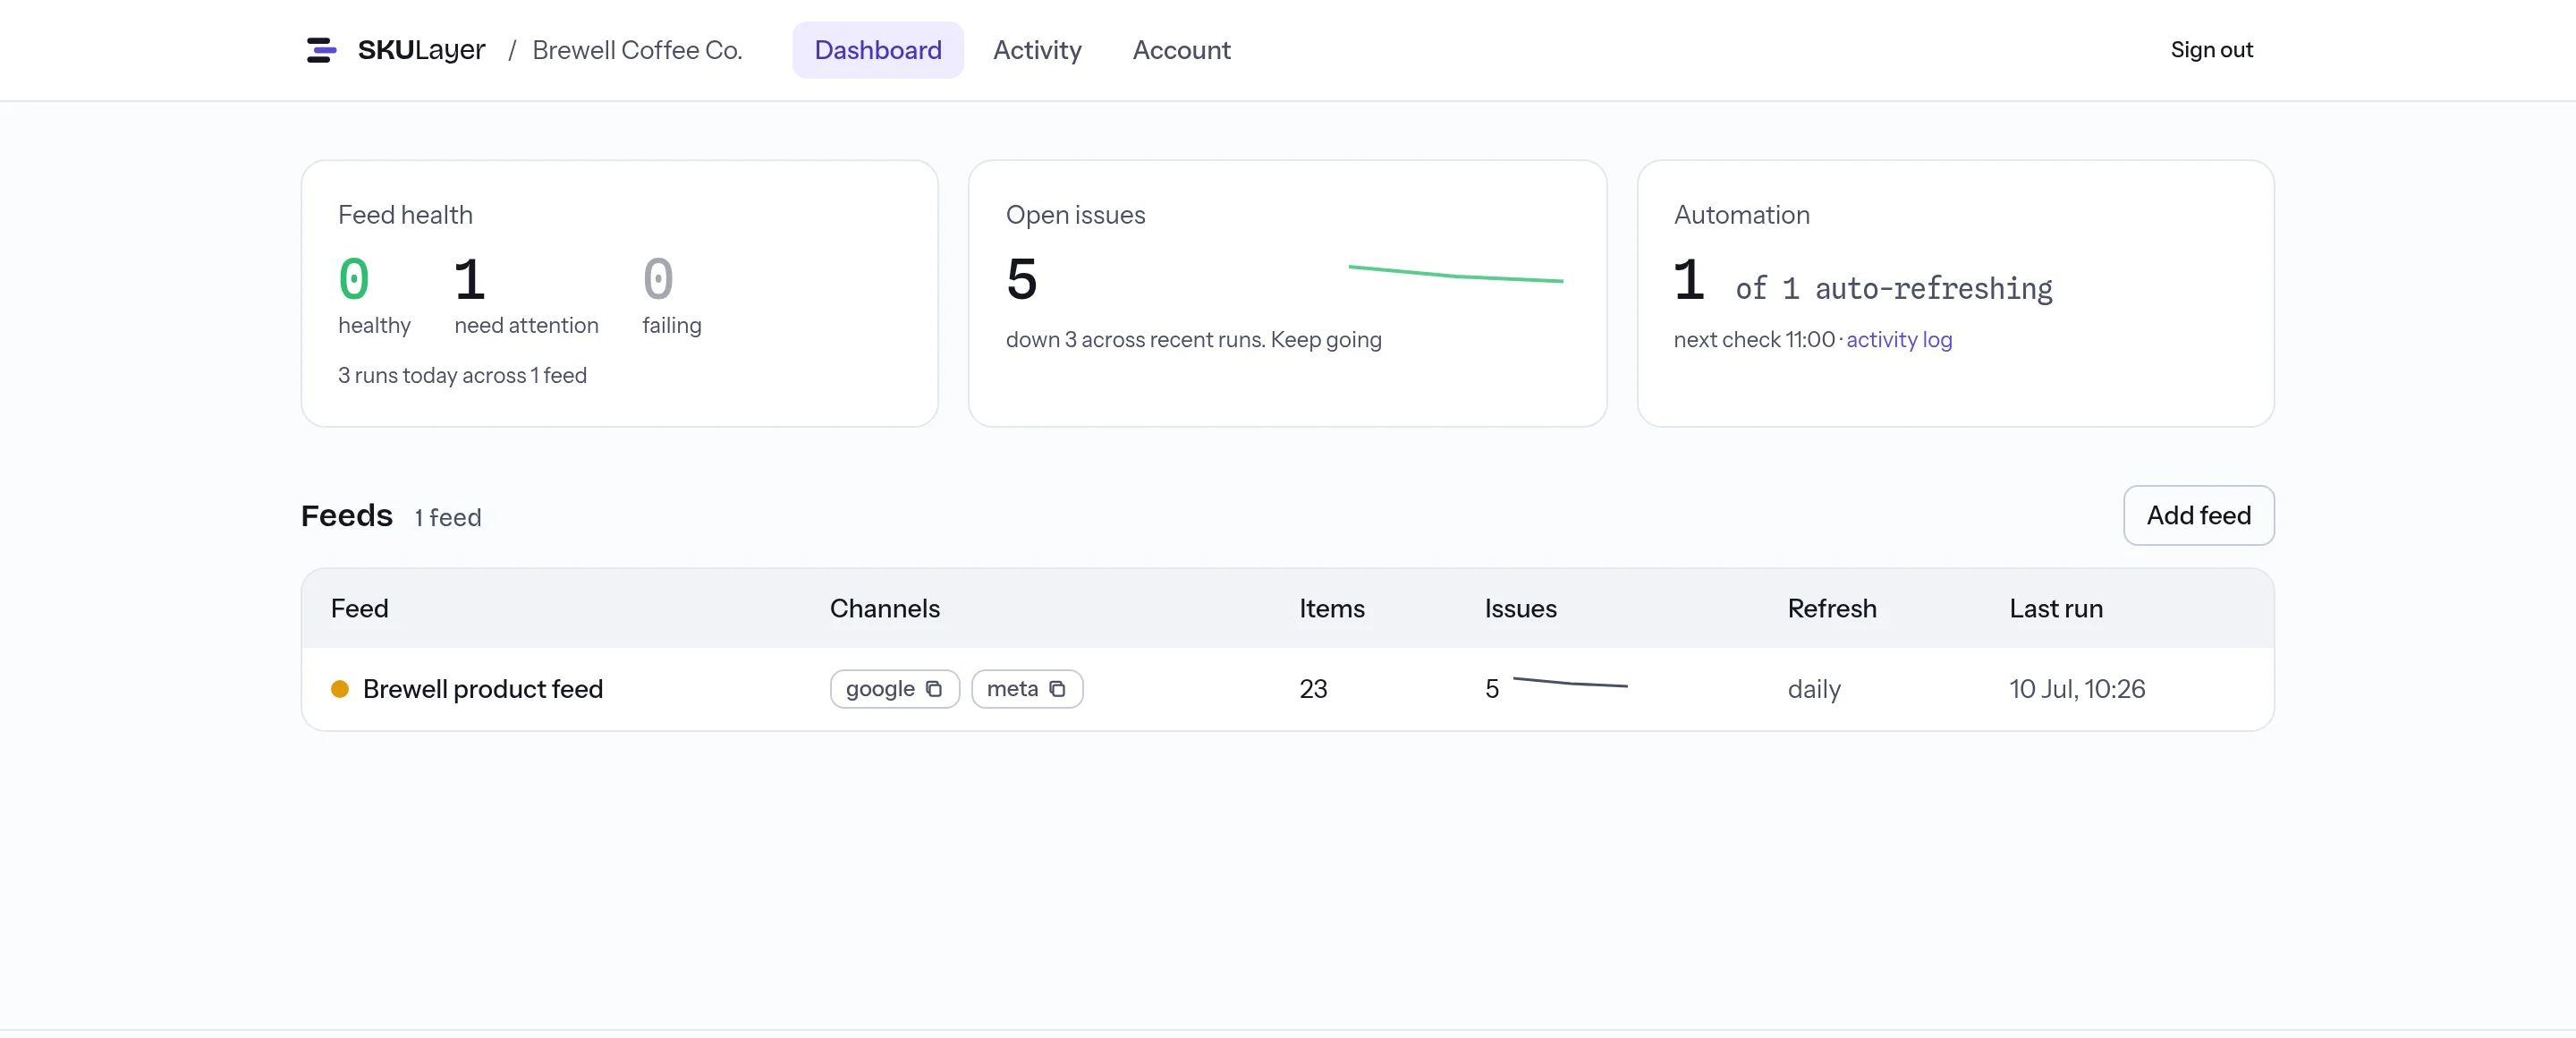Click the Refresh column header
Screen dimensions: 2576x1038
[1831, 609]
